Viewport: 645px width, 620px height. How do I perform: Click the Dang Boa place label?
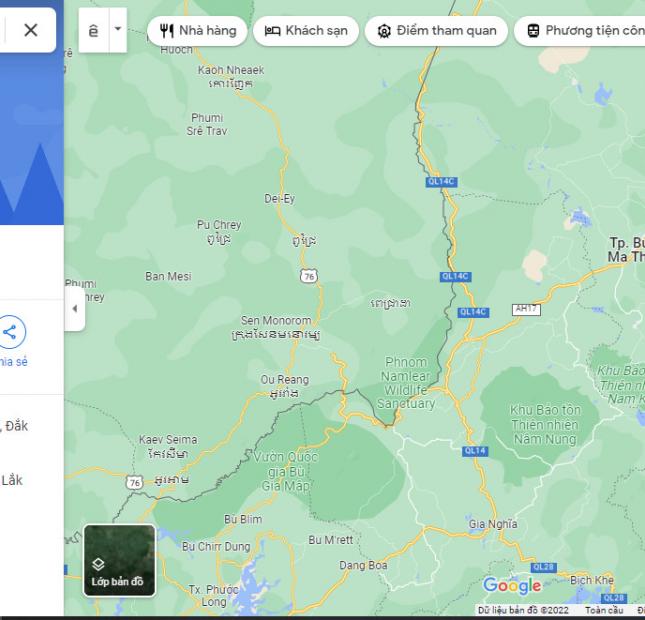coord(363,565)
